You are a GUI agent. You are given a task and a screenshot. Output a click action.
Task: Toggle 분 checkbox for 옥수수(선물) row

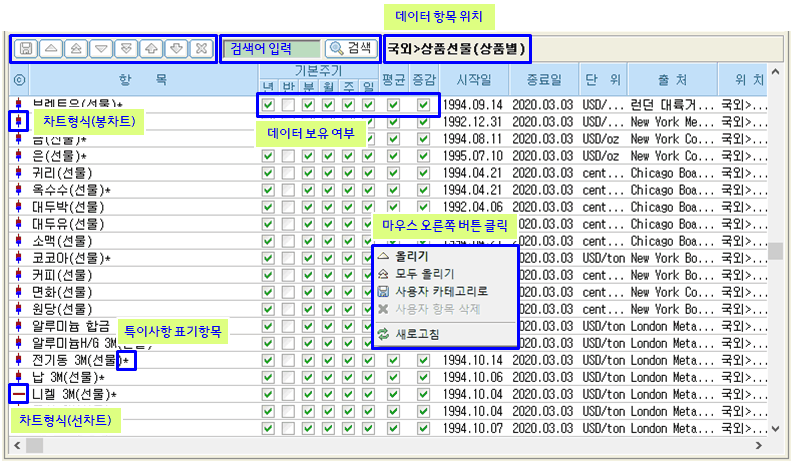click(308, 190)
